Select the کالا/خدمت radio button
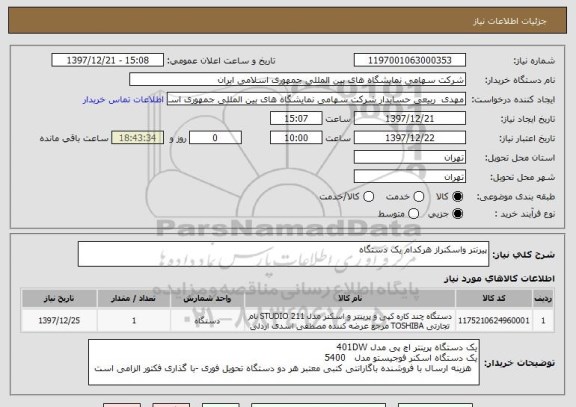Viewport: 576px width, 407px height. pos(368,197)
